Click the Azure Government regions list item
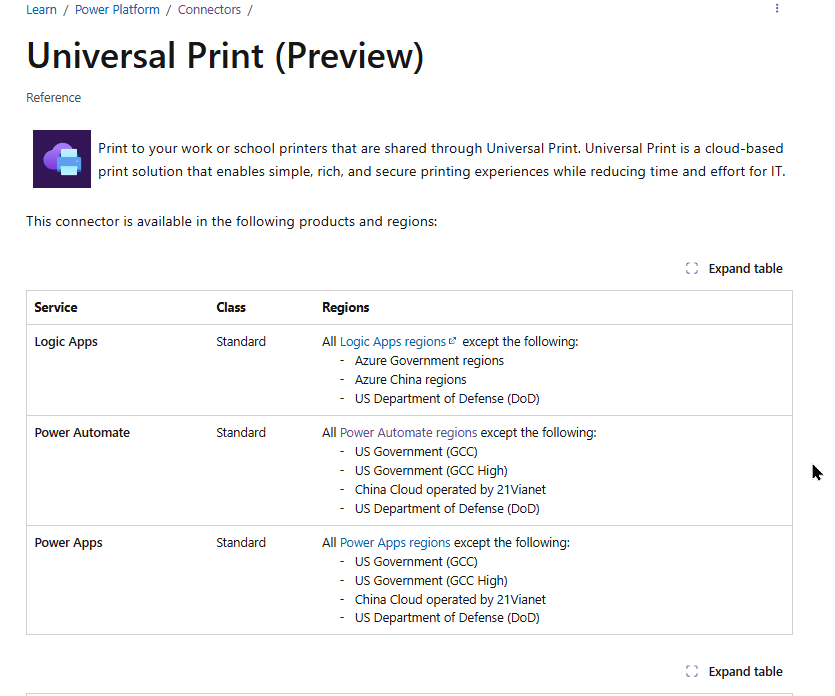 [429, 361]
